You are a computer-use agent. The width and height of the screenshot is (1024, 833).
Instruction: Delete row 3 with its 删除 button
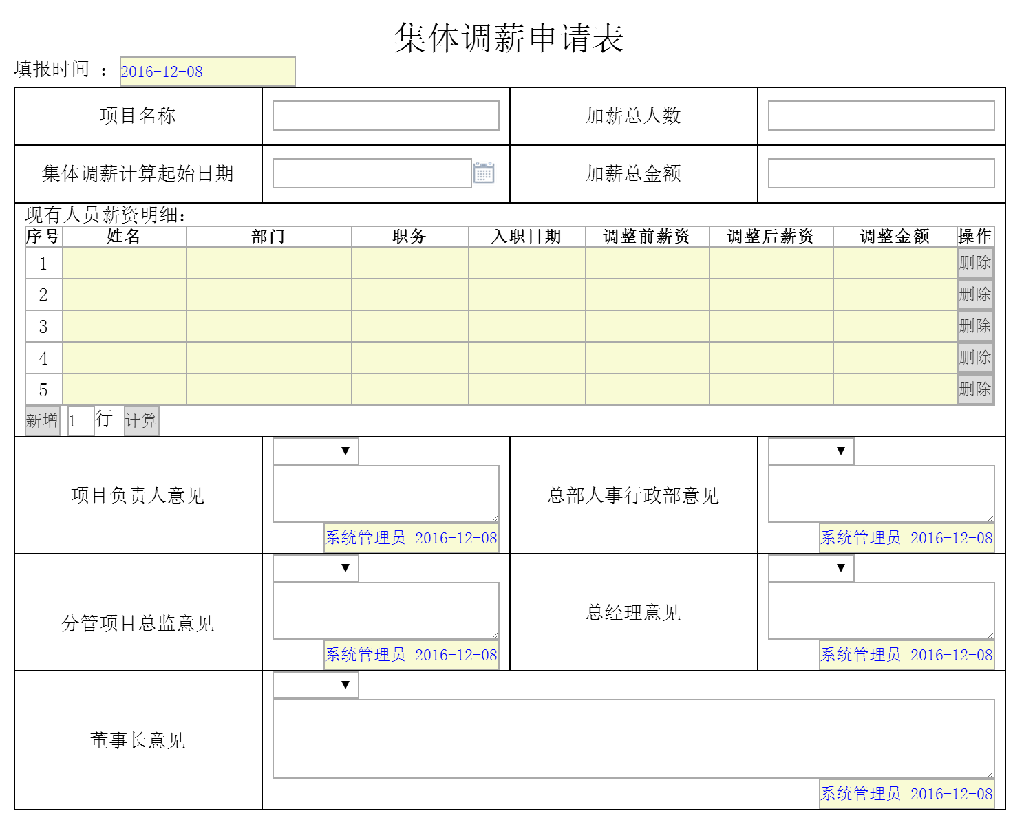click(975, 326)
